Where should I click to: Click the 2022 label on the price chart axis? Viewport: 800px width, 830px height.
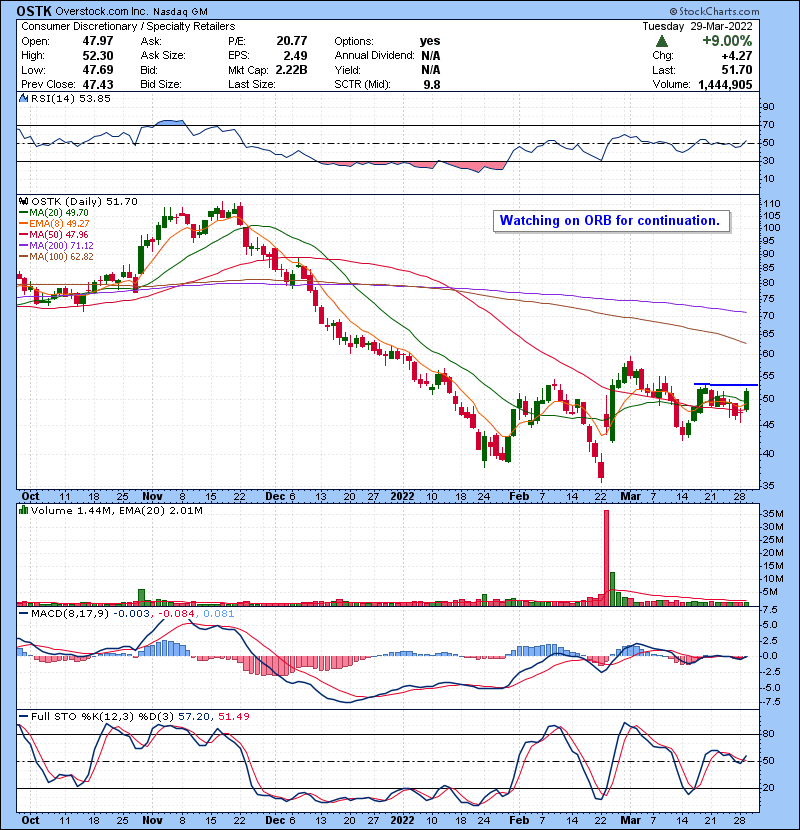tap(402, 497)
